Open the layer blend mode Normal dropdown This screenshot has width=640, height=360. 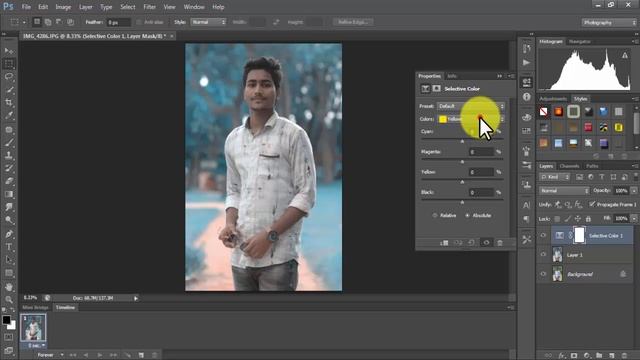tap(564, 191)
